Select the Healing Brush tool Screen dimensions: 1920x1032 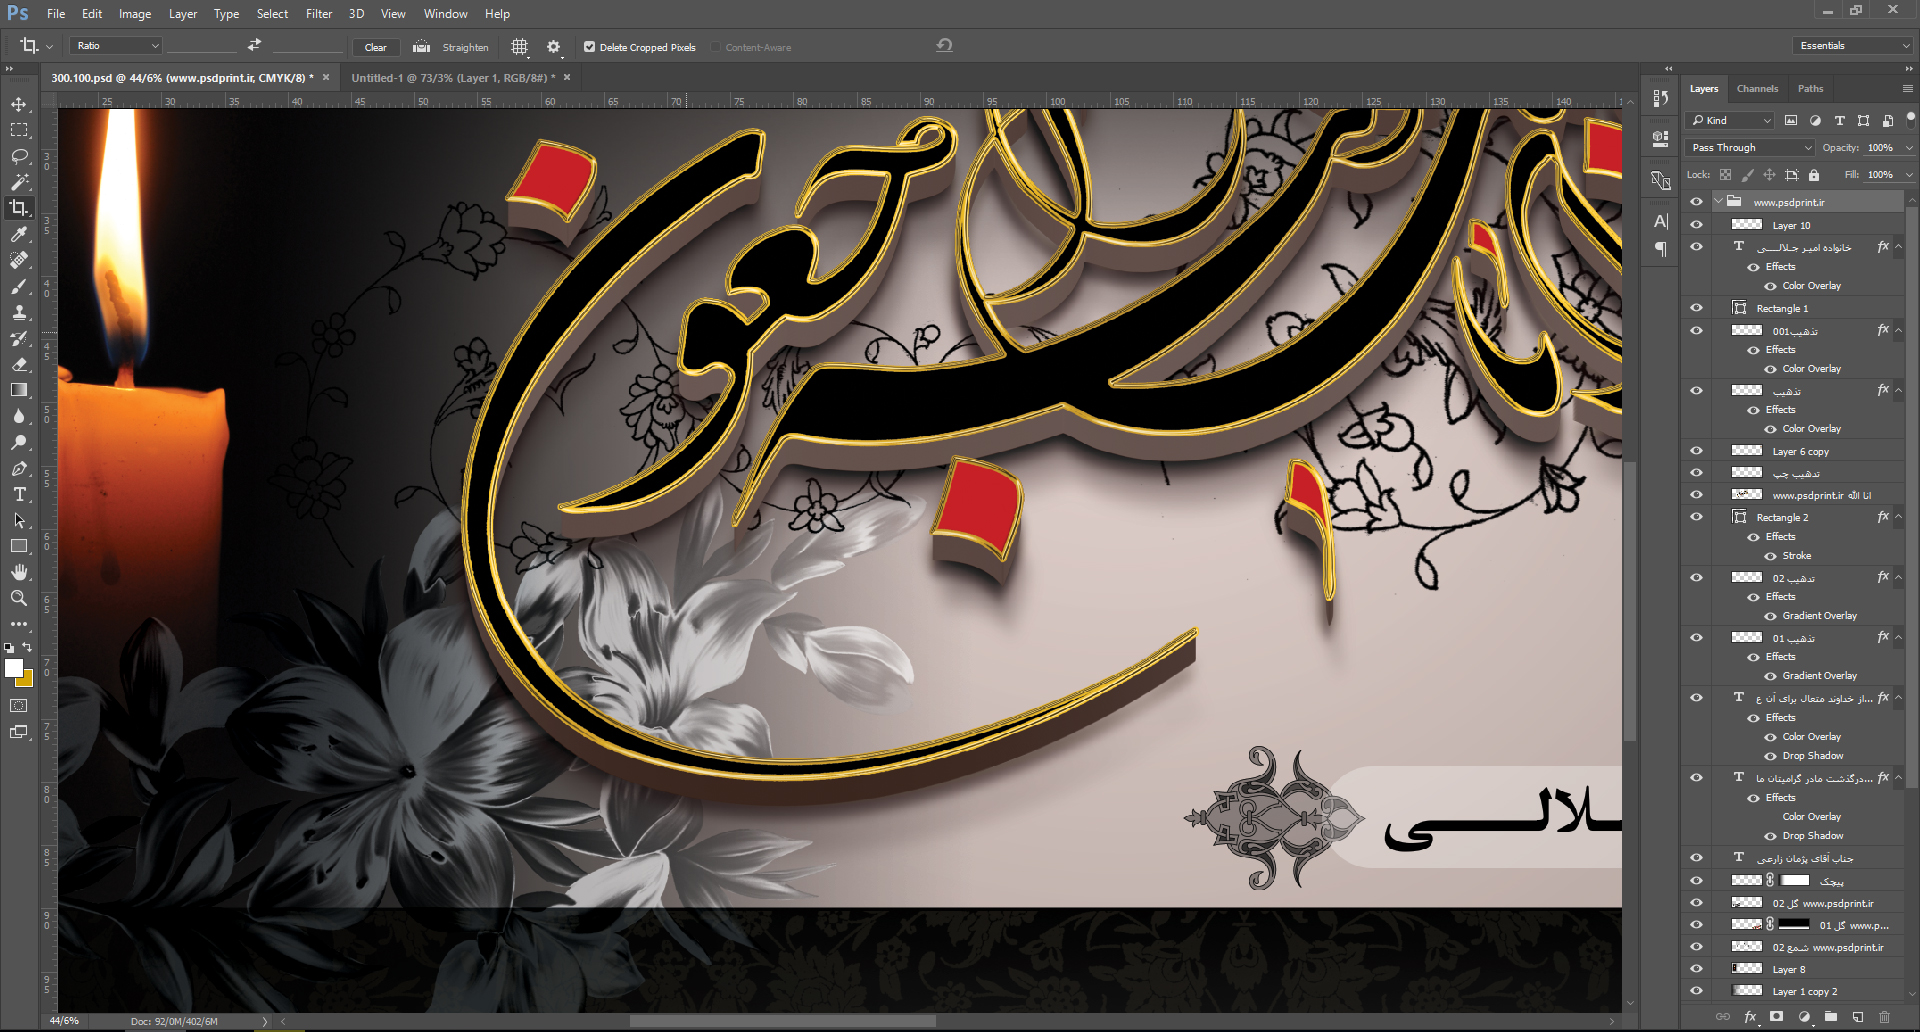tap(19, 260)
